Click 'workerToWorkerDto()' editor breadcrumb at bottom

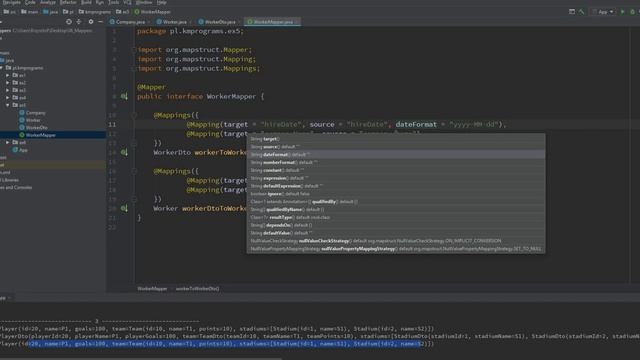point(197,289)
